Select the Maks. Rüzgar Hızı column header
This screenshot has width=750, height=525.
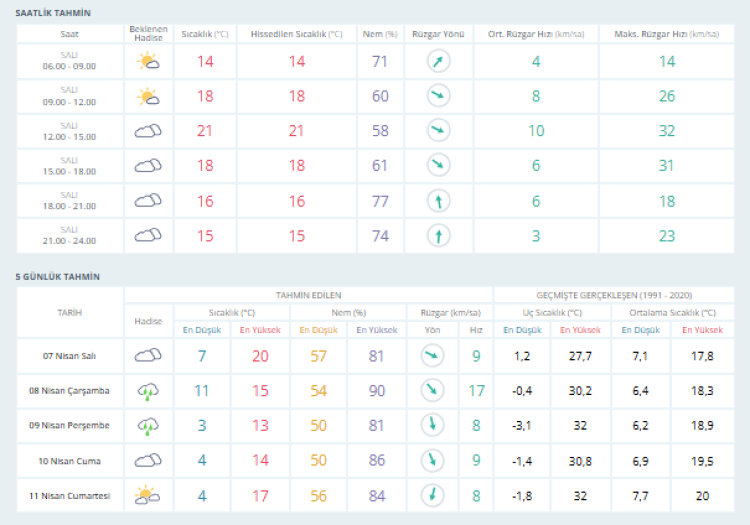(x=666, y=34)
